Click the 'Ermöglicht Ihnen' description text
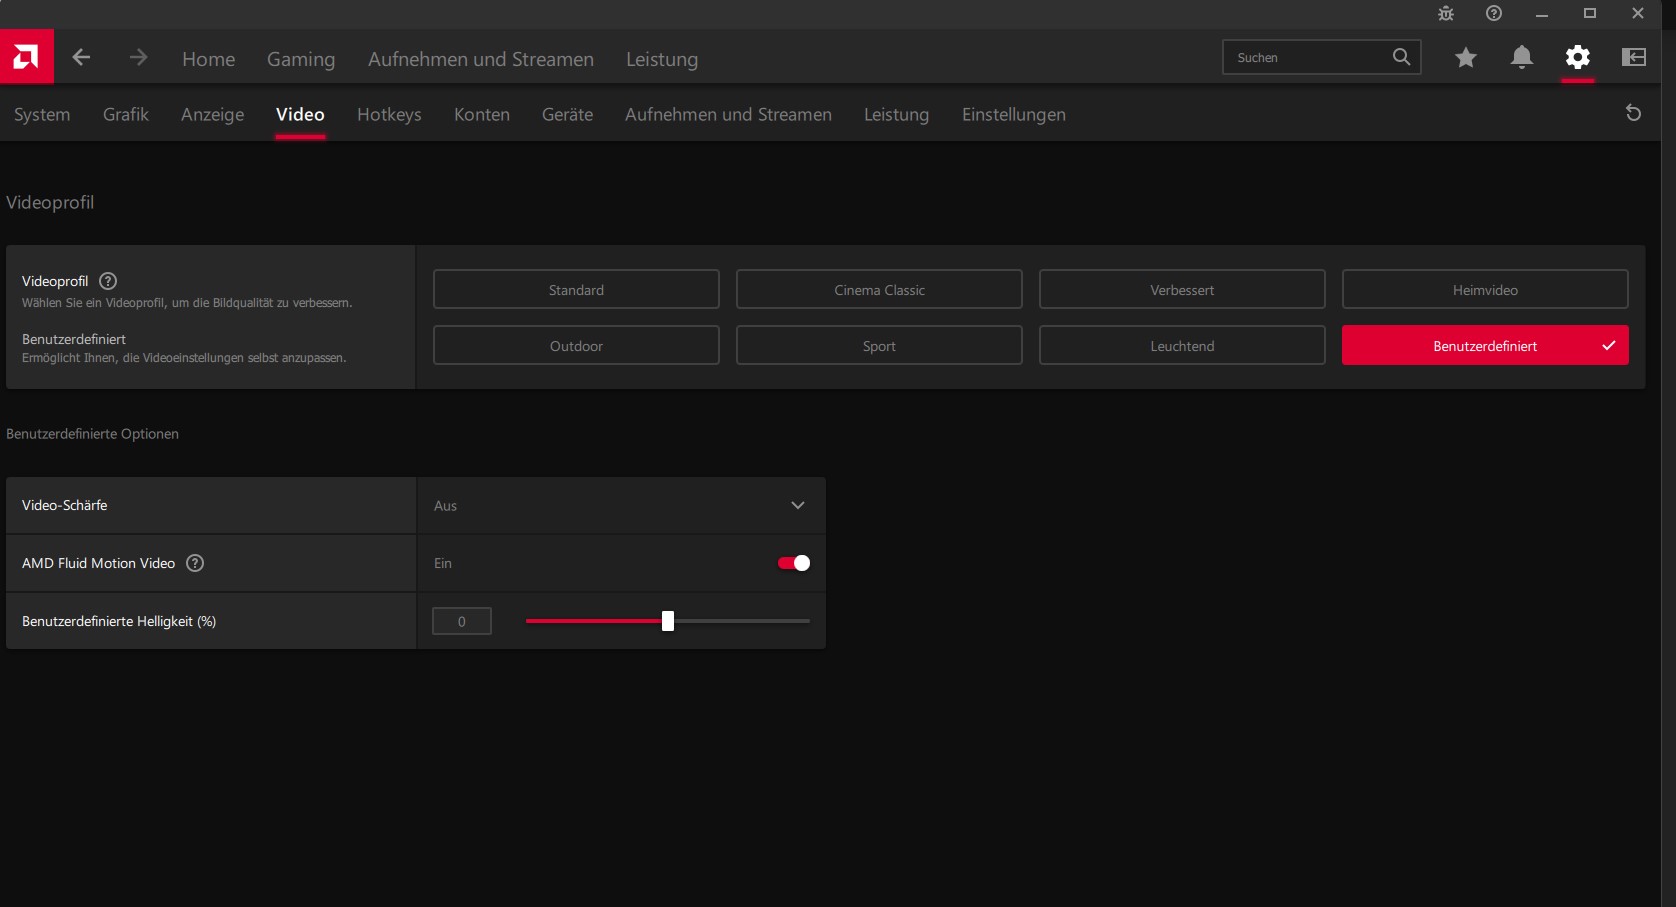 point(184,357)
